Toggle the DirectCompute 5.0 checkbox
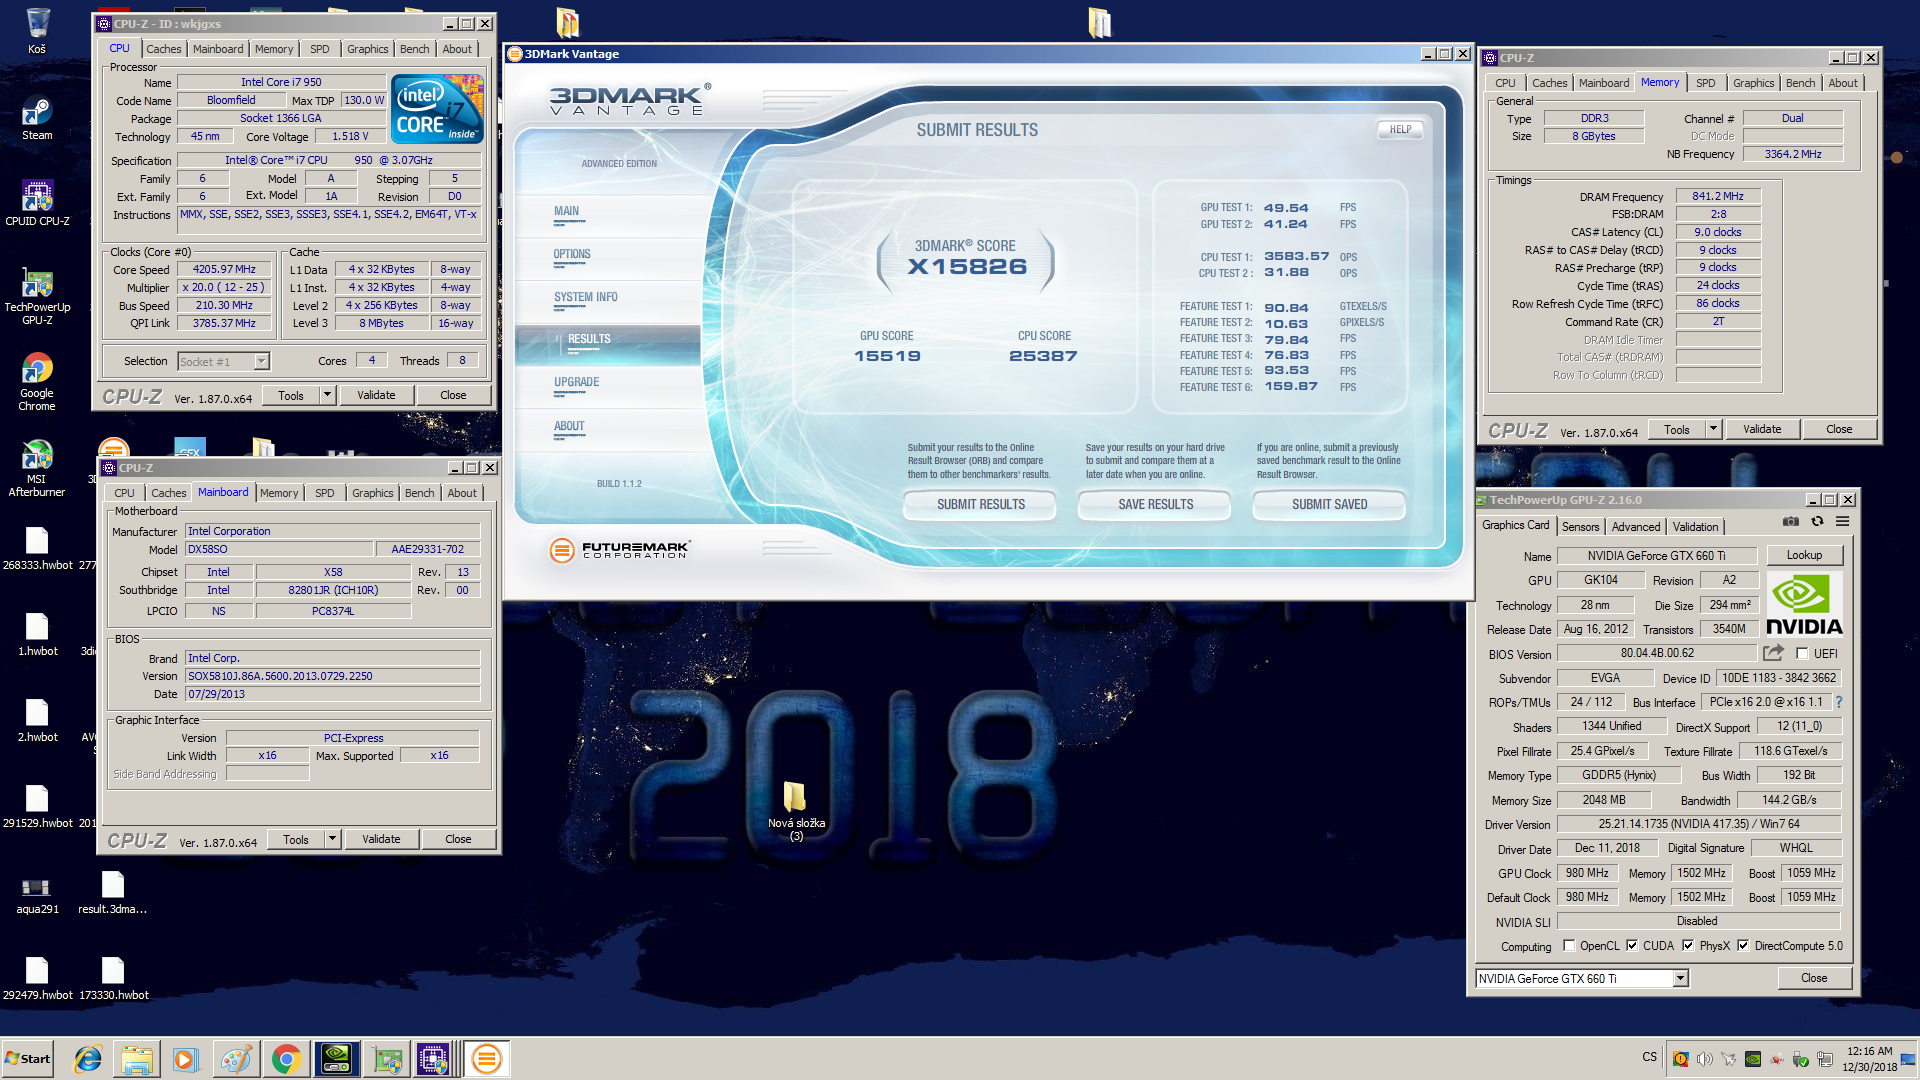Screen dimensions: 1920x1080 click(x=1743, y=945)
